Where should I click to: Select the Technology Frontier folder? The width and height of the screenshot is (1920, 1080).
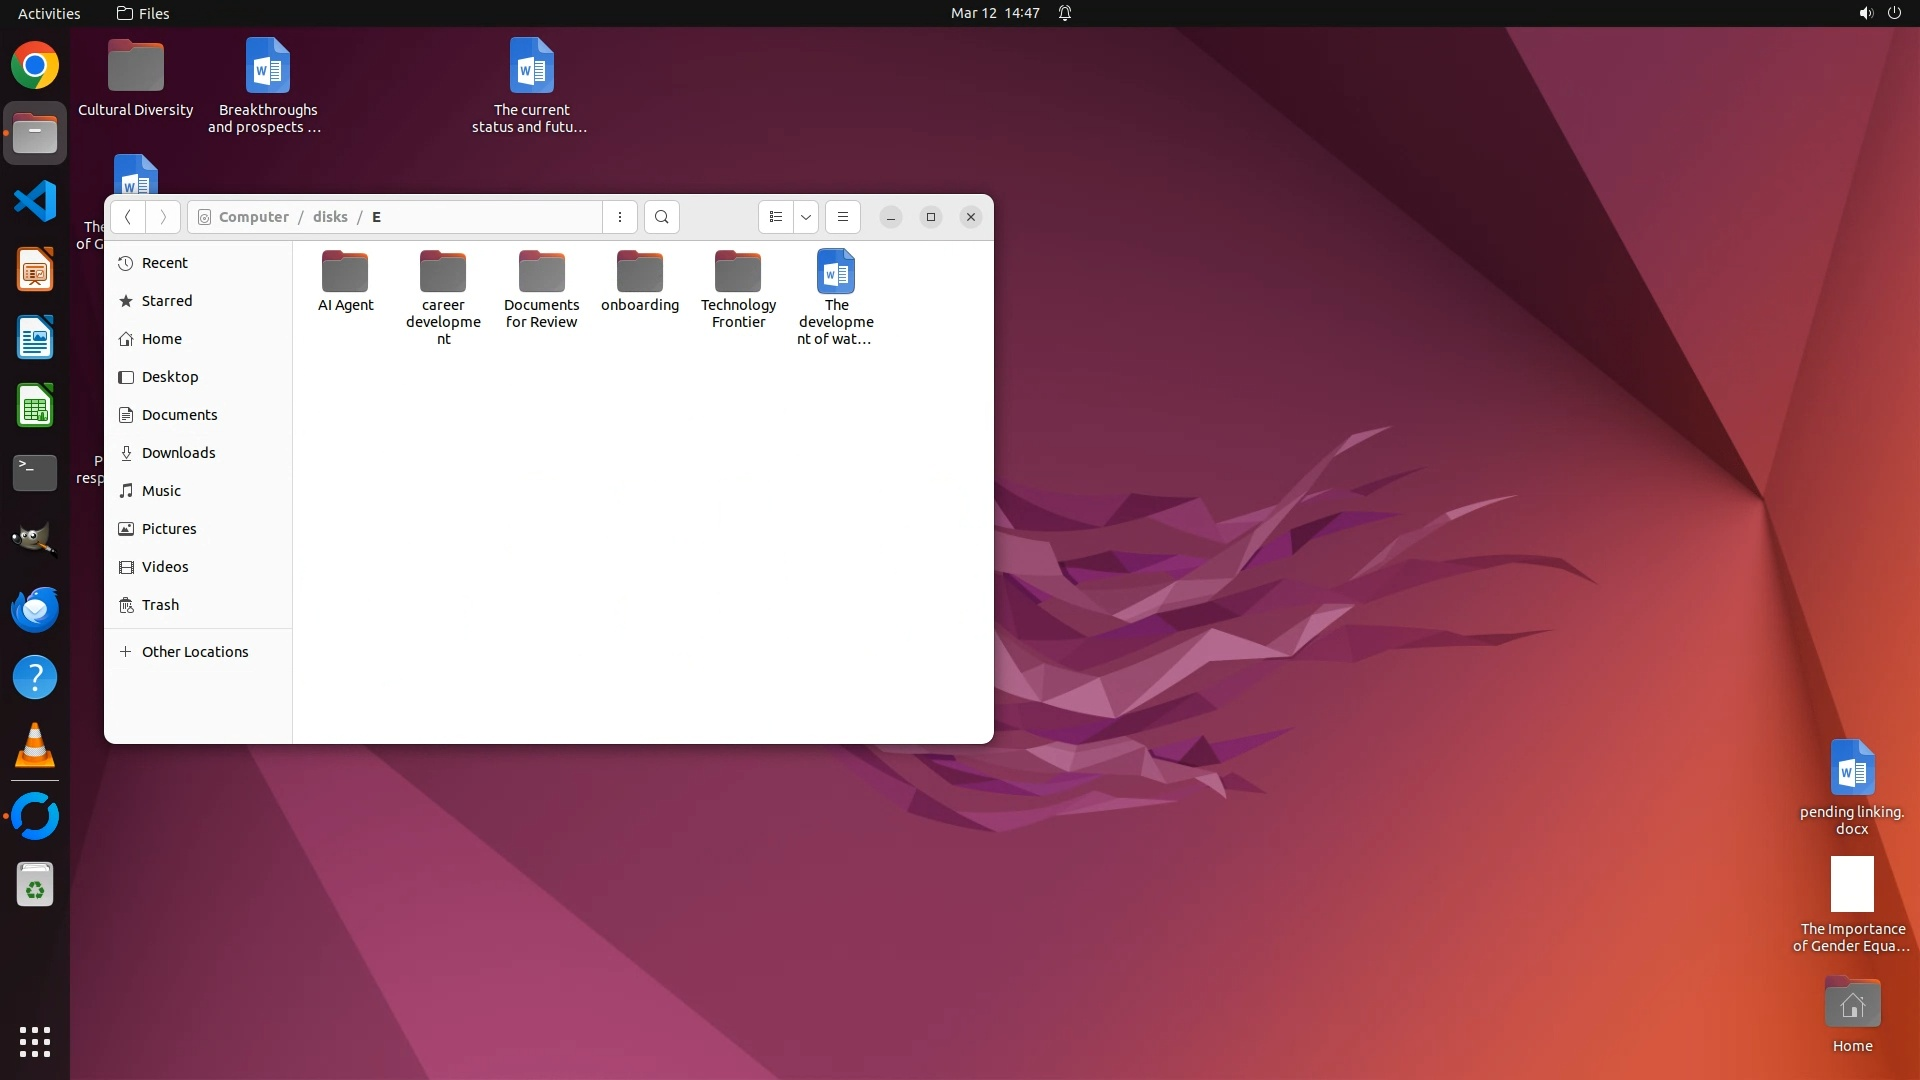738,274
